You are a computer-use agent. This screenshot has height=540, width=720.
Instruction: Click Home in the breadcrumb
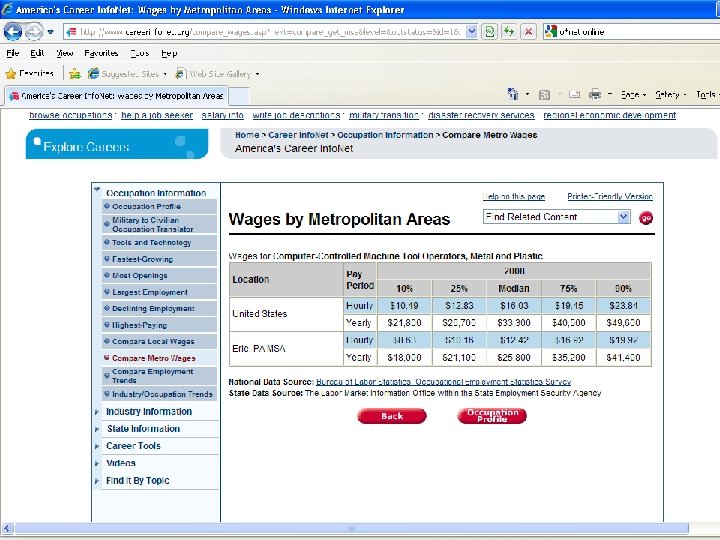click(247, 135)
